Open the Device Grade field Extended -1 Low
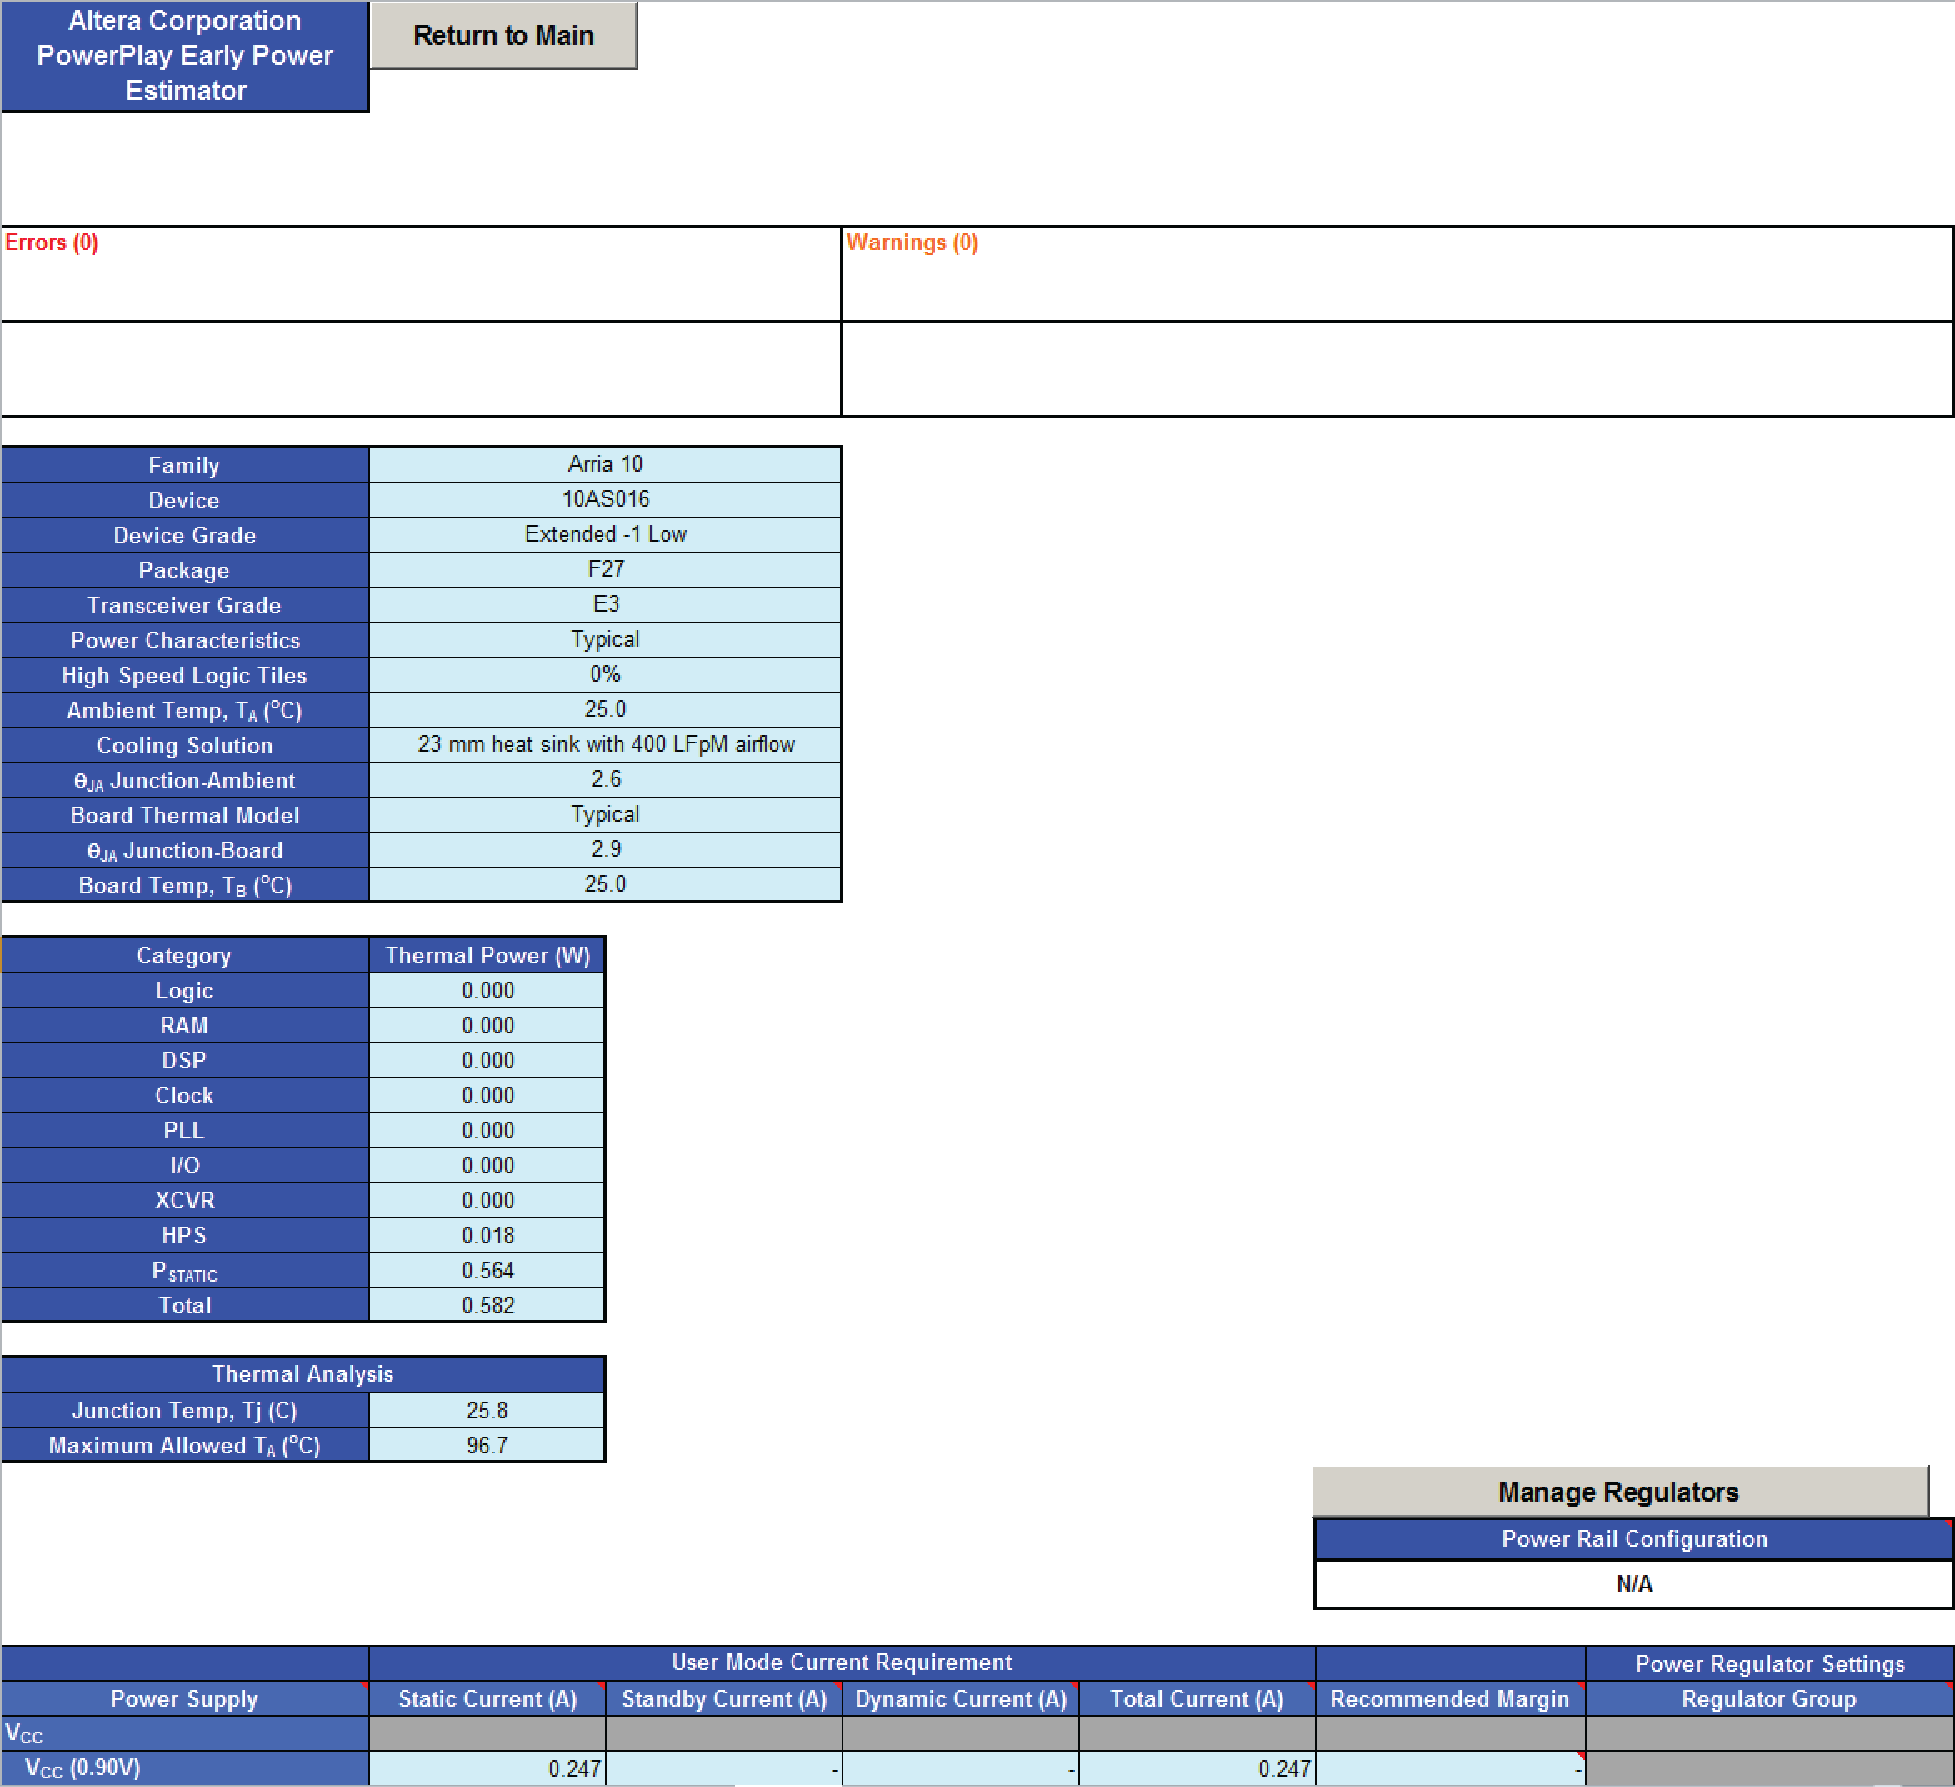The height and width of the screenshot is (1787, 1955). click(605, 534)
